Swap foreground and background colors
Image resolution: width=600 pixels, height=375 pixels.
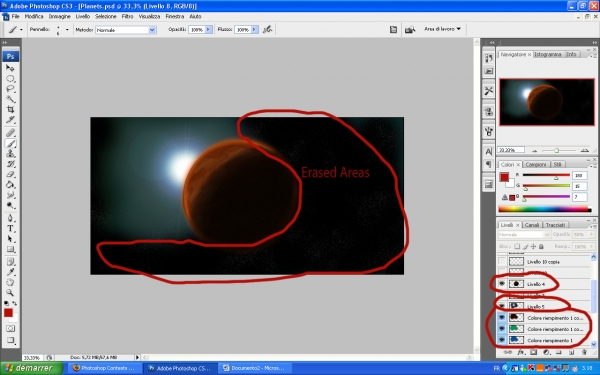pyautogui.click(x=15, y=303)
